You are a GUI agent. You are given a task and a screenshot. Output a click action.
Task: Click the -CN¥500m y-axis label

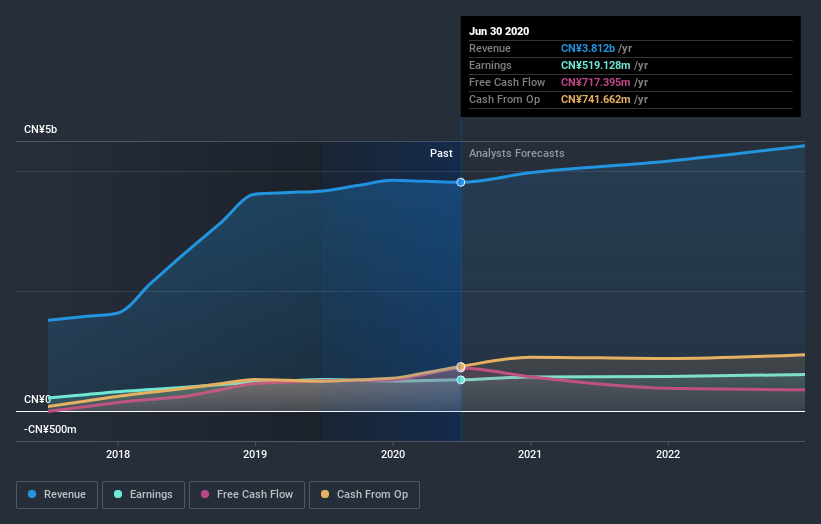click(50, 429)
